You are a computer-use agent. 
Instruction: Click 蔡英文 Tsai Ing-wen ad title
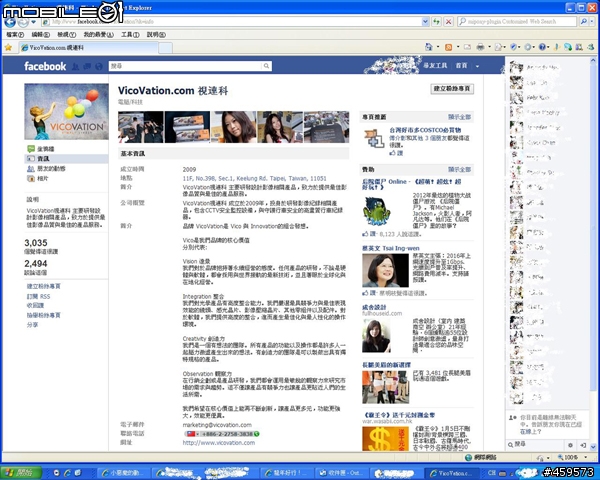pos(391,248)
